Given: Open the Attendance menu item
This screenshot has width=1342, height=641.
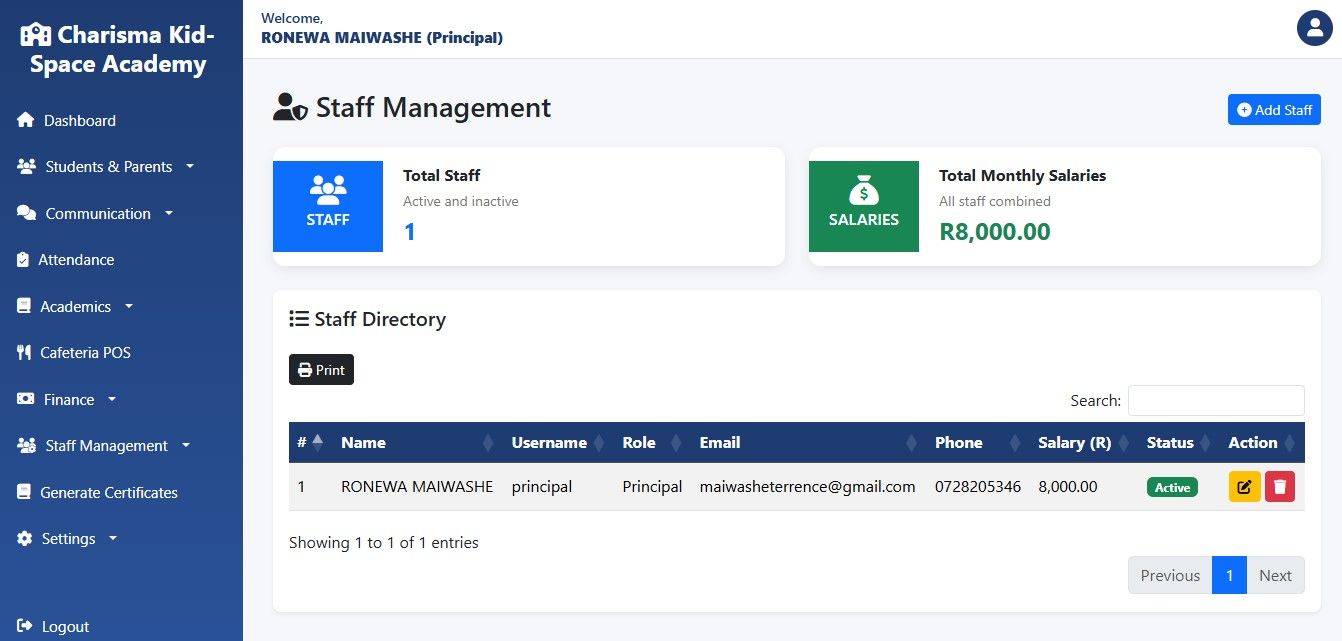Looking at the screenshot, I should tap(76, 260).
